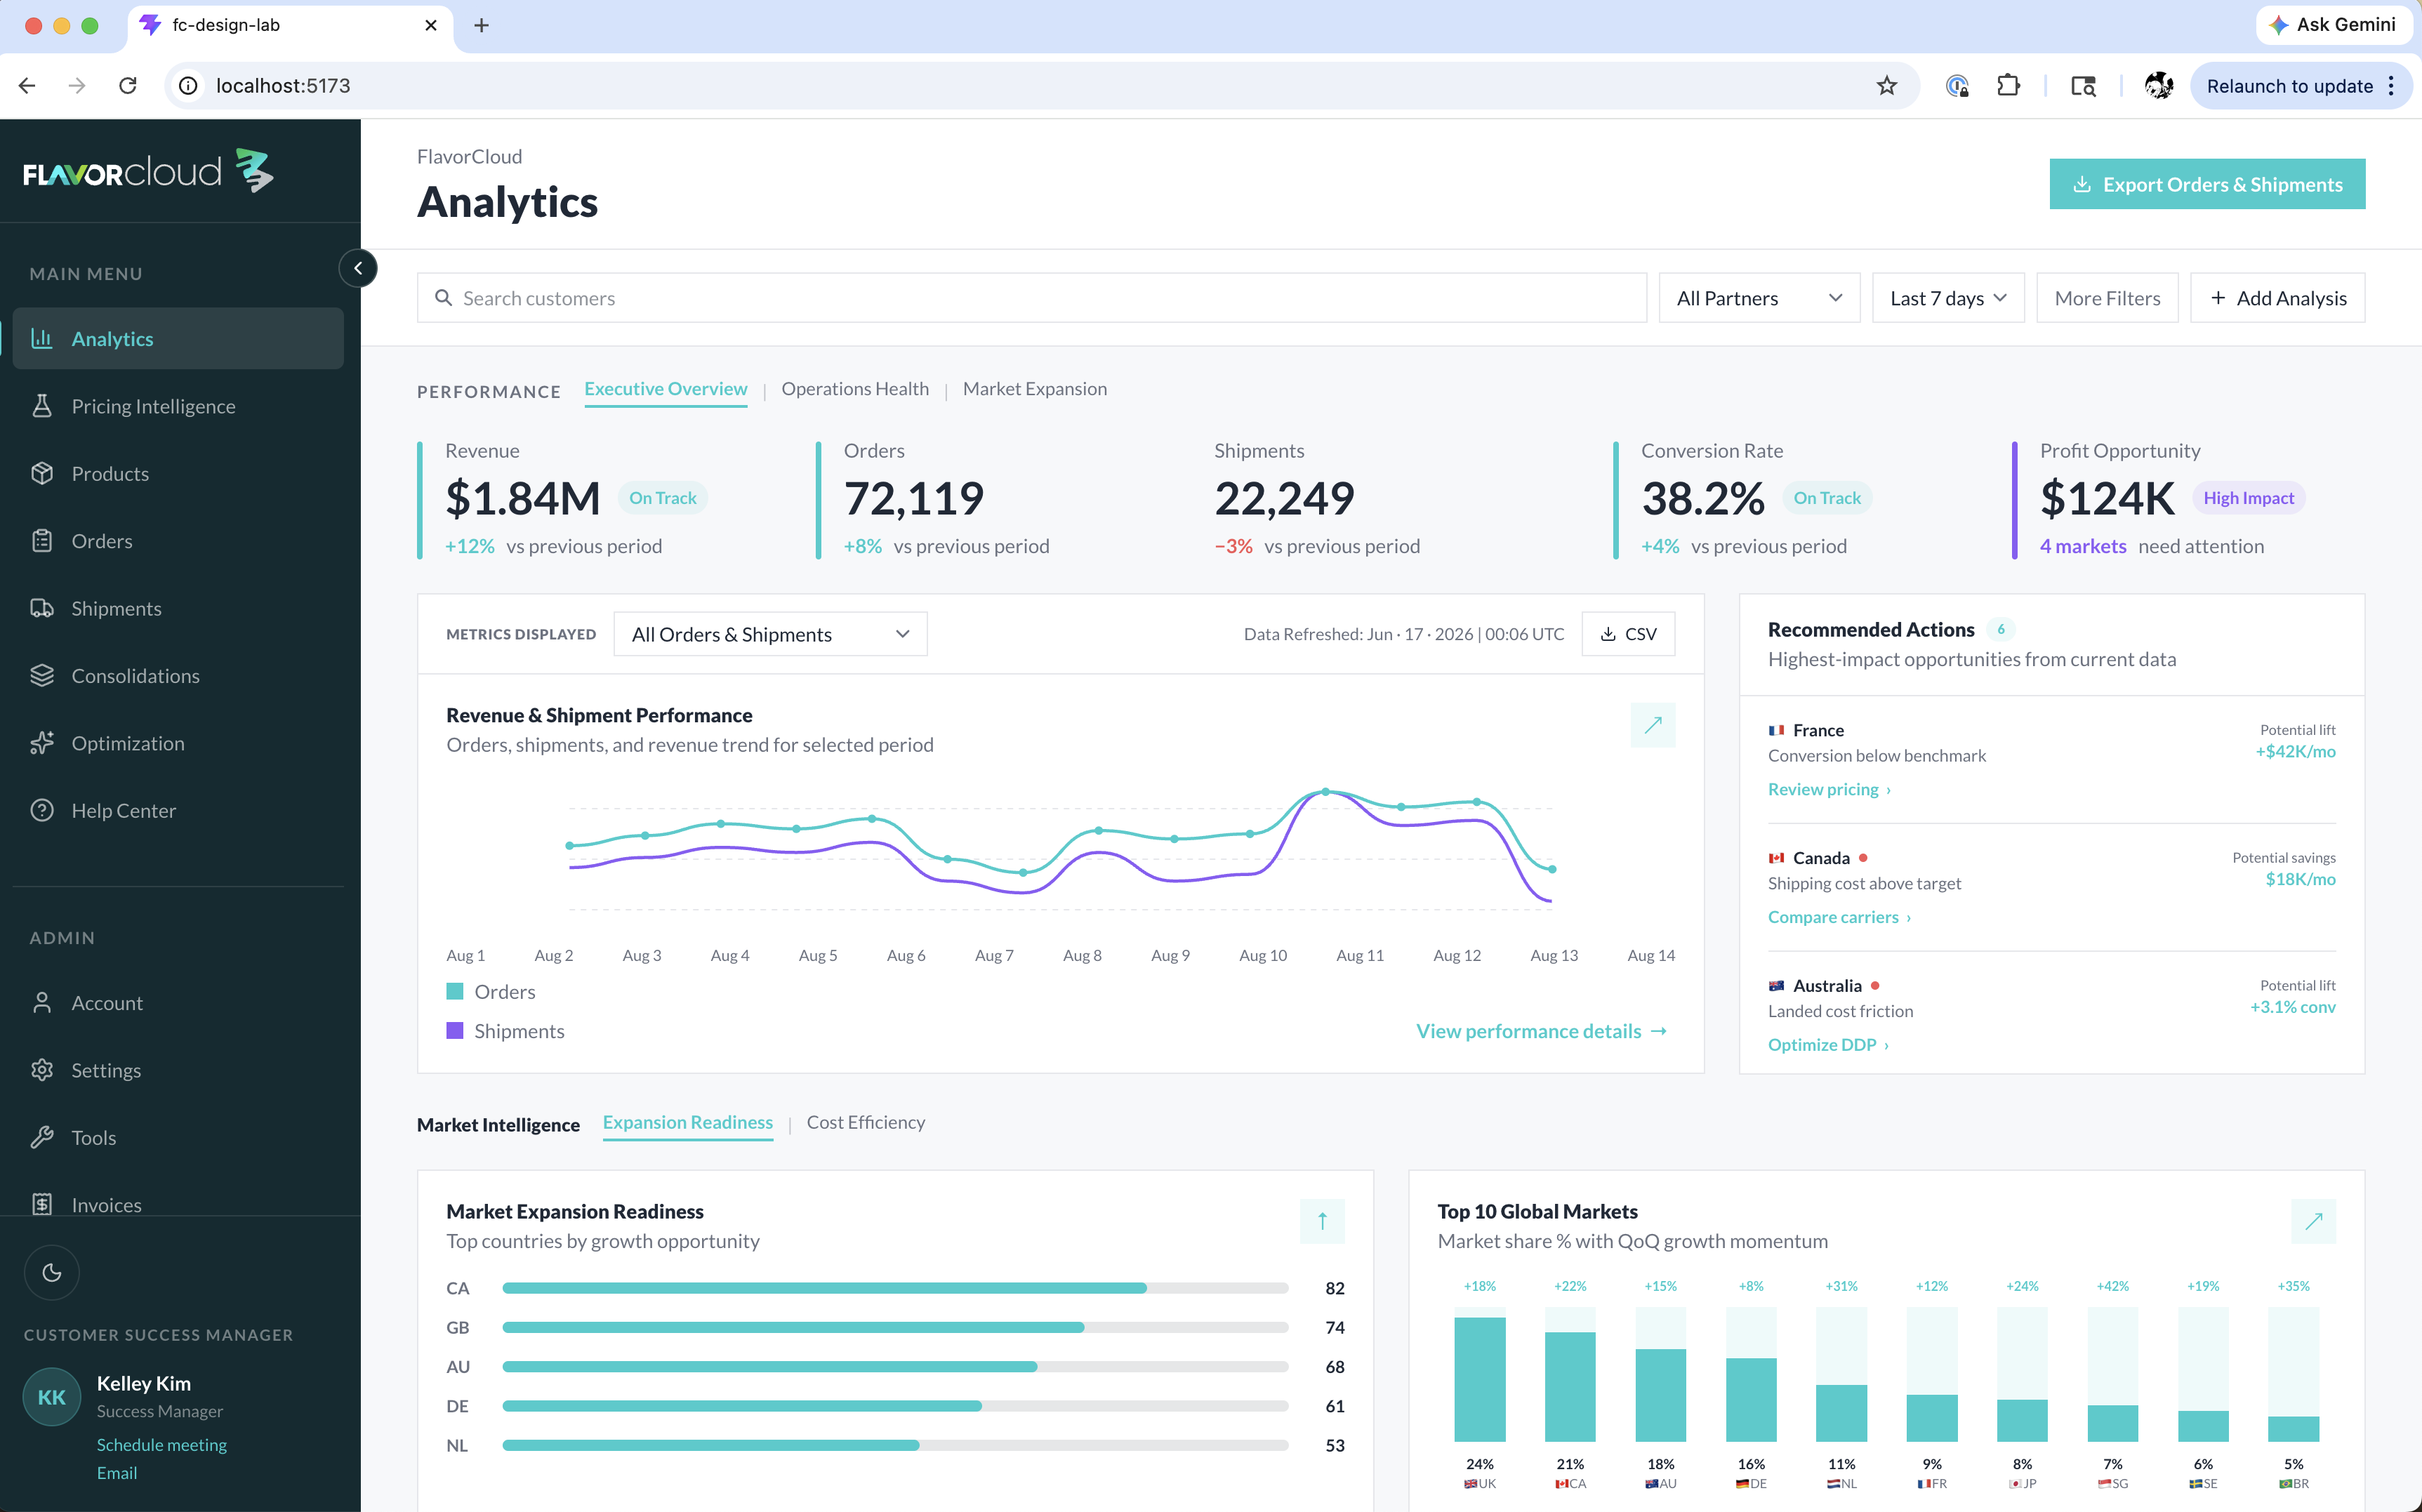Expand Revenue & Shipment Performance chart arrow icon
The height and width of the screenshot is (1512, 2422).
(1652, 725)
